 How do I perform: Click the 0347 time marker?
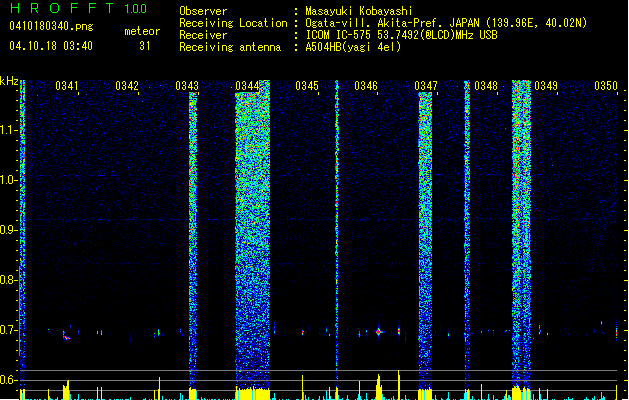[426, 86]
